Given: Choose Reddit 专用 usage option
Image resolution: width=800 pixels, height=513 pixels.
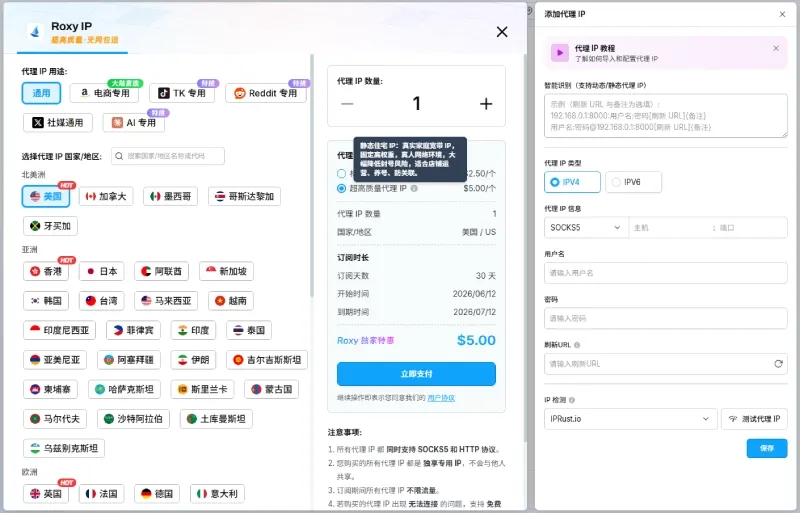Looking at the screenshot, I should [266, 93].
